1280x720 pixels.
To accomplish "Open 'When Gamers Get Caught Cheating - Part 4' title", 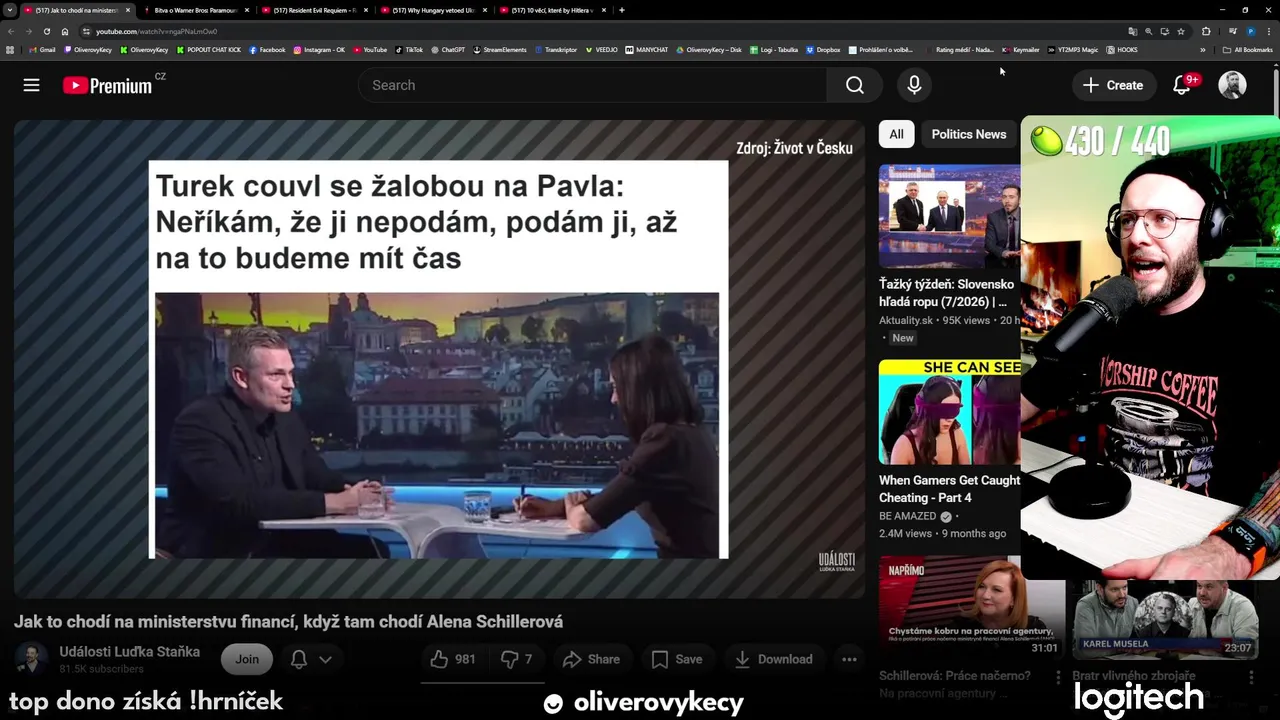I will pos(950,489).
